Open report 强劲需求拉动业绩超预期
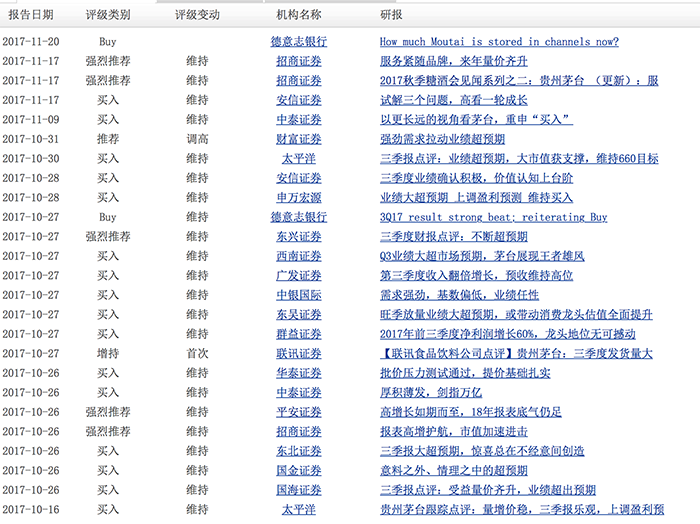 click(442, 139)
